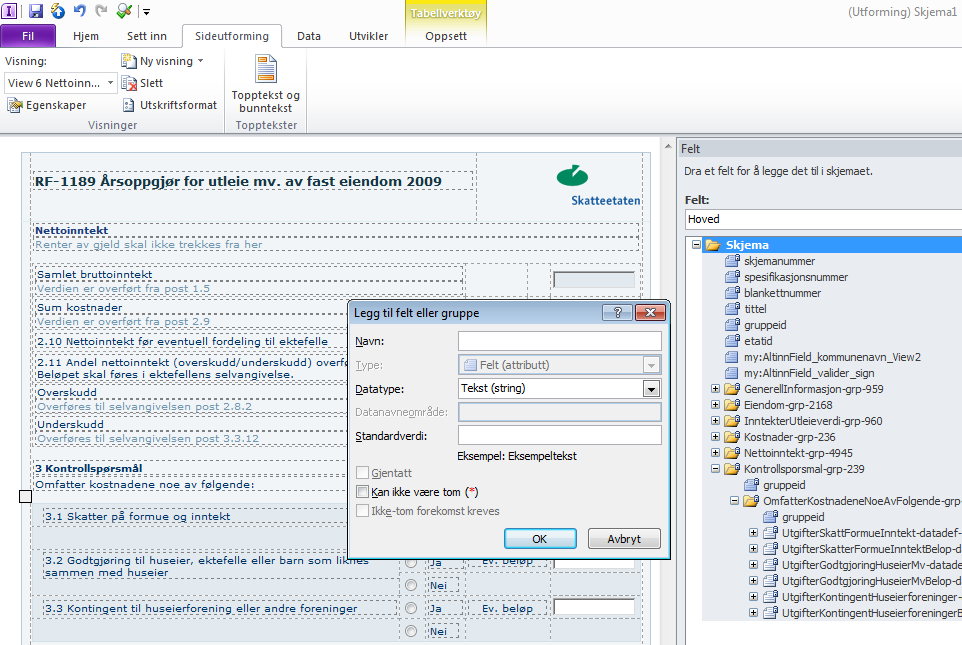Click the folder icon beside Eiendom-grp-2168
The width and height of the screenshot is (962, 645).
(x=733, y=404)
